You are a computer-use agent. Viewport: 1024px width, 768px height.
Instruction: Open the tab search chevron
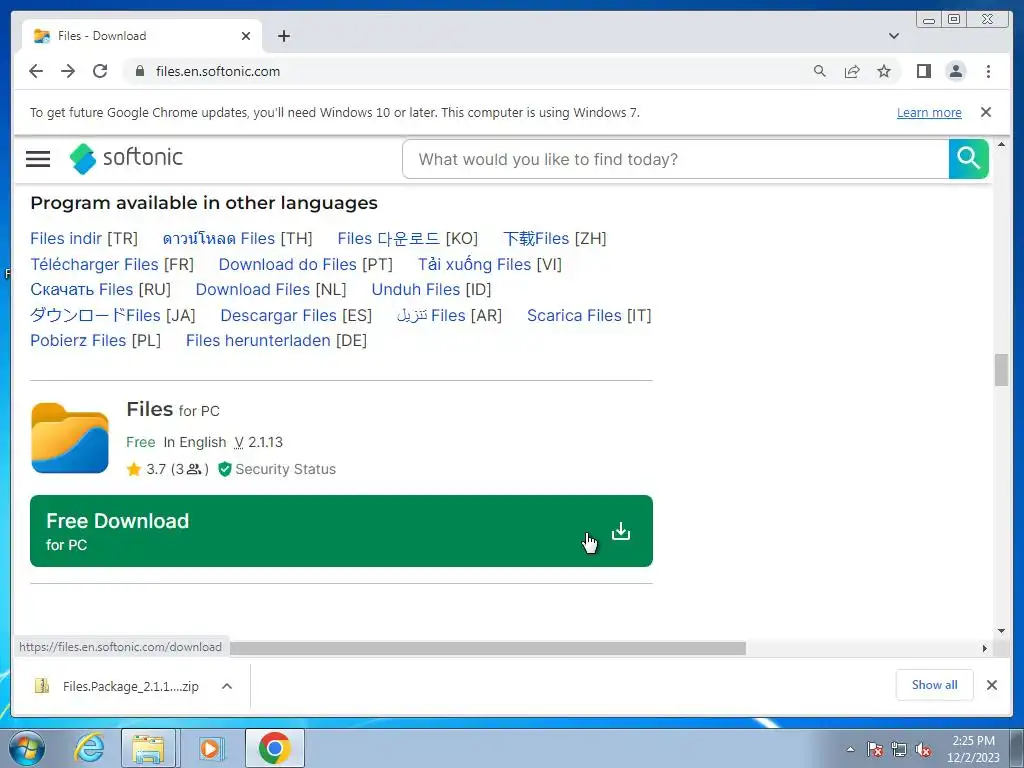(894, 36)
